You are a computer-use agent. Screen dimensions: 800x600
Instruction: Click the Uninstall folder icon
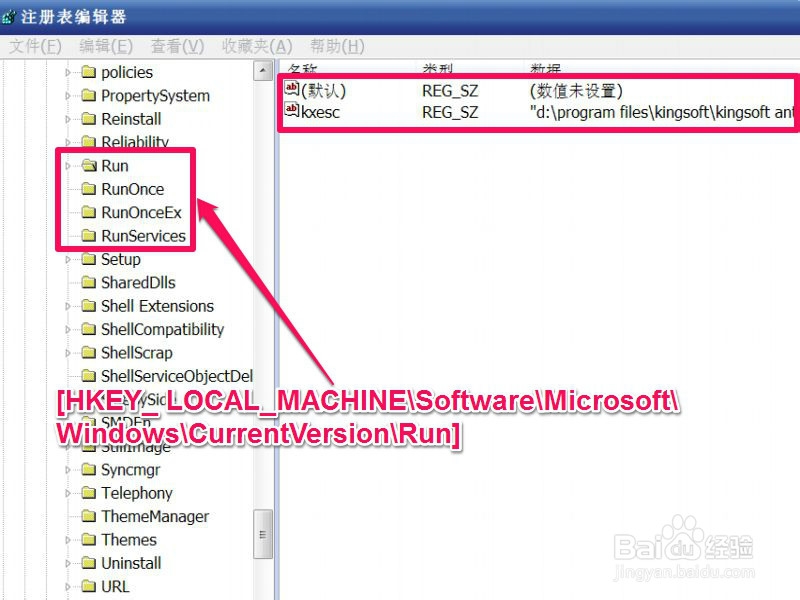(x=89, y=563)
